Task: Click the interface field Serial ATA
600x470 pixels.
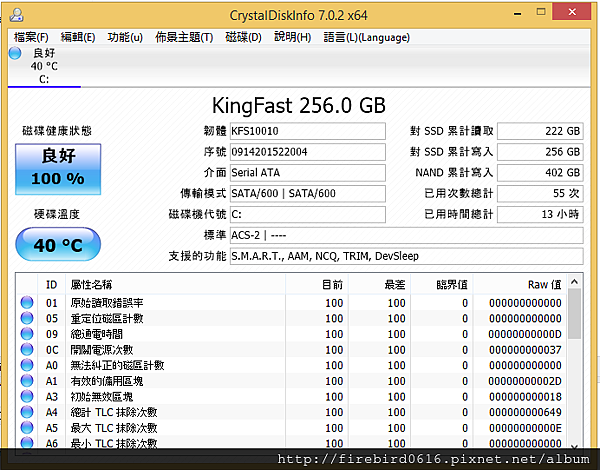Action: pos(308,173)
